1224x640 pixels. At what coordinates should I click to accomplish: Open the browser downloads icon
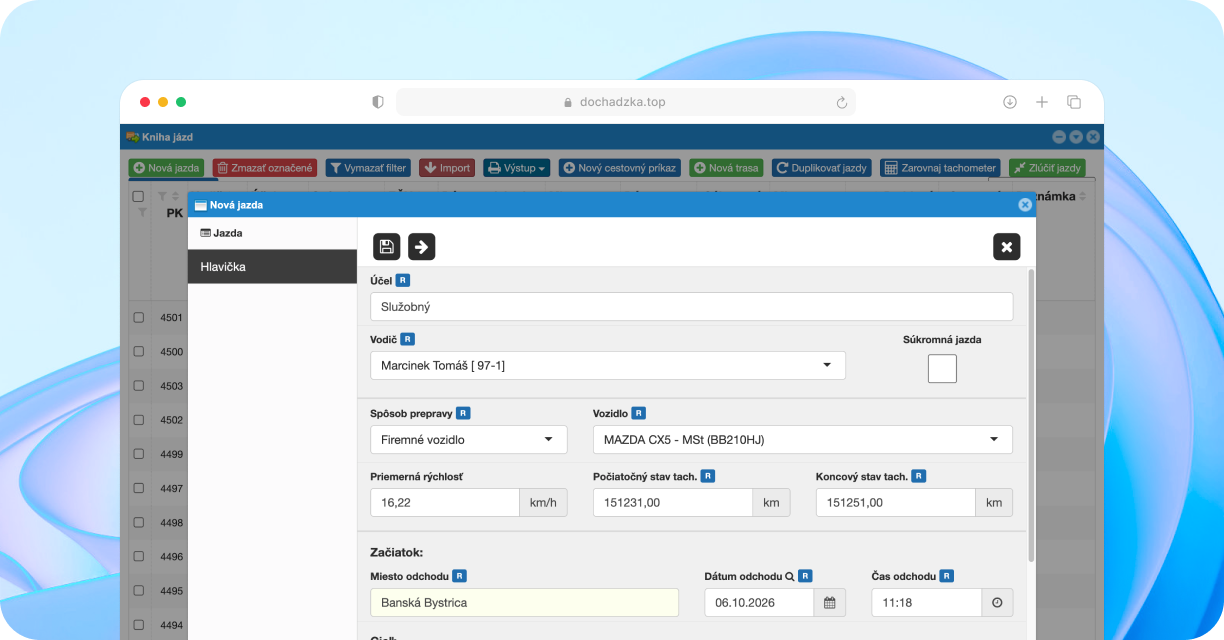[1010, 102]
